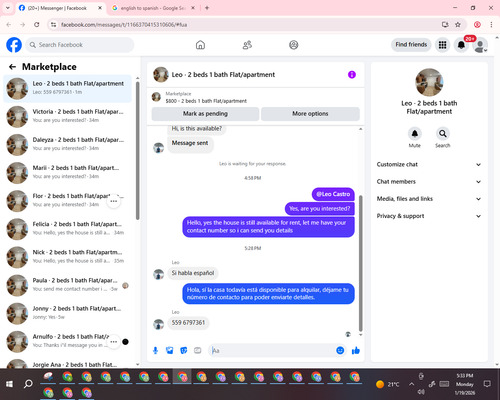Click the Mark as pending button

(205, 114)
